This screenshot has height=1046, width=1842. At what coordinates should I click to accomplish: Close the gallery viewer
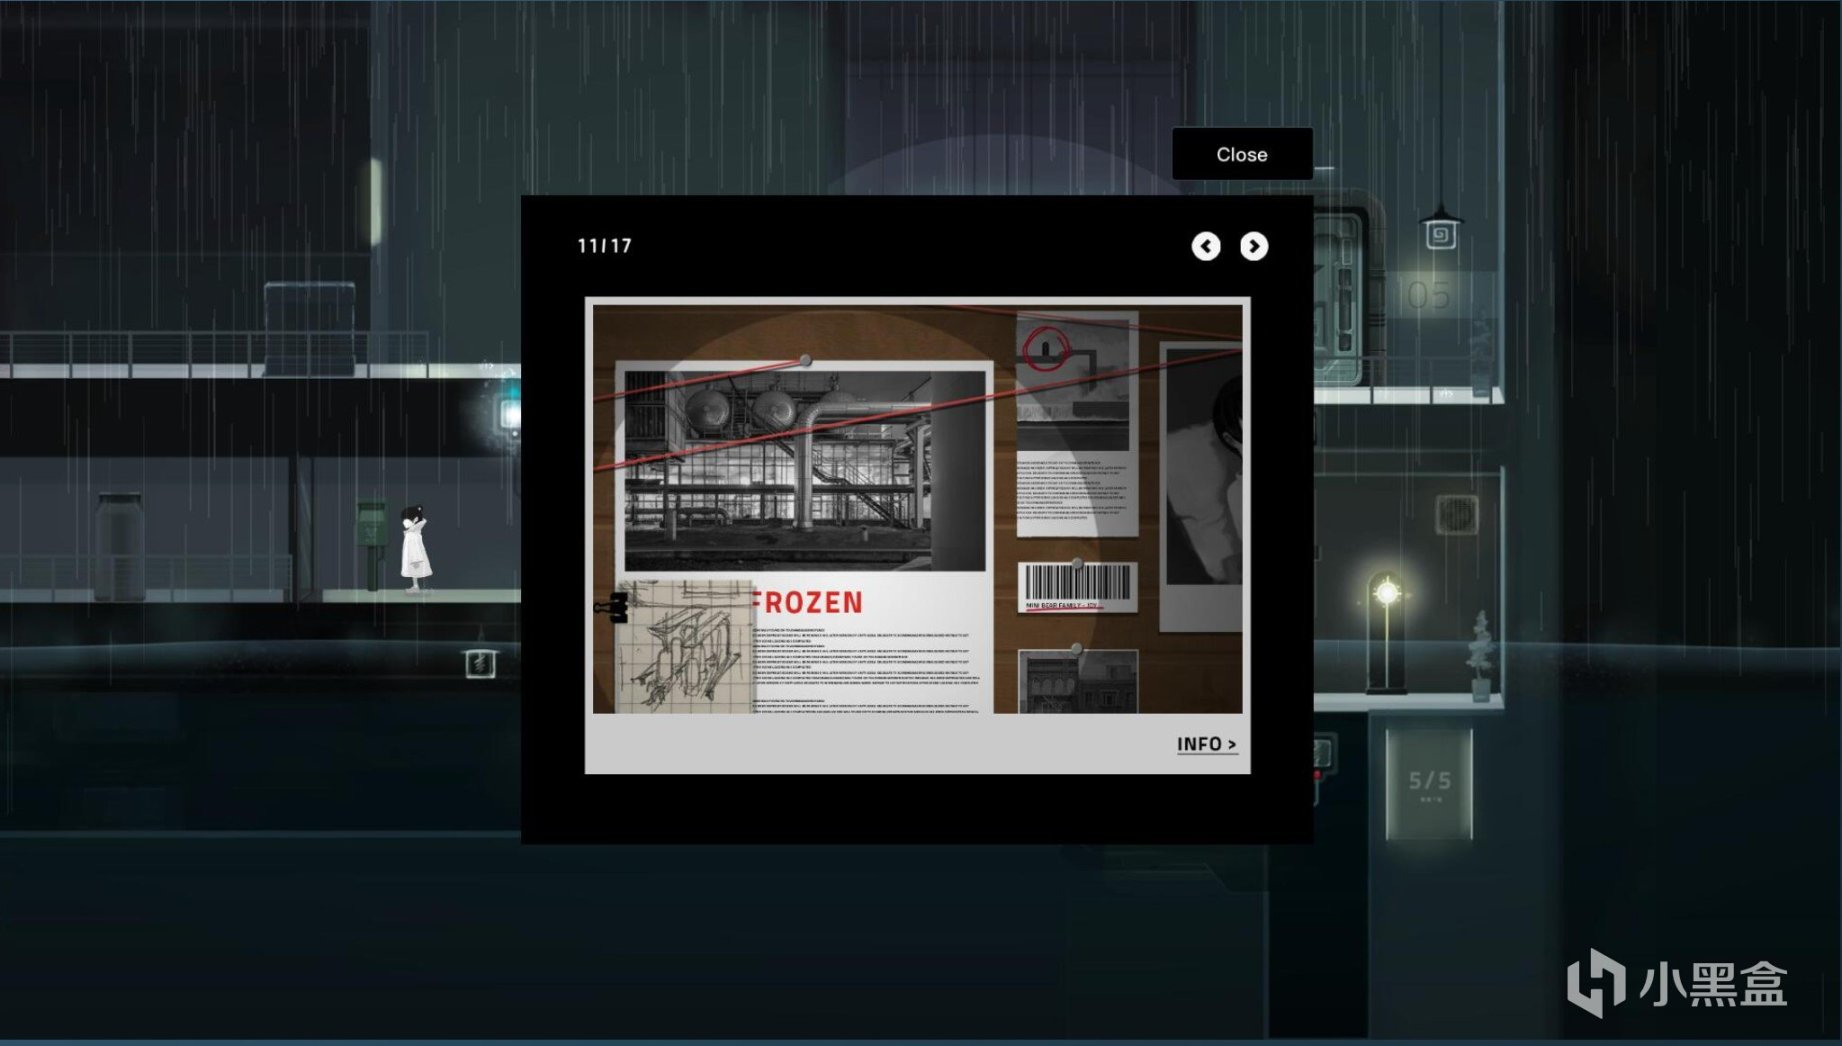(x=1242, y=154)
